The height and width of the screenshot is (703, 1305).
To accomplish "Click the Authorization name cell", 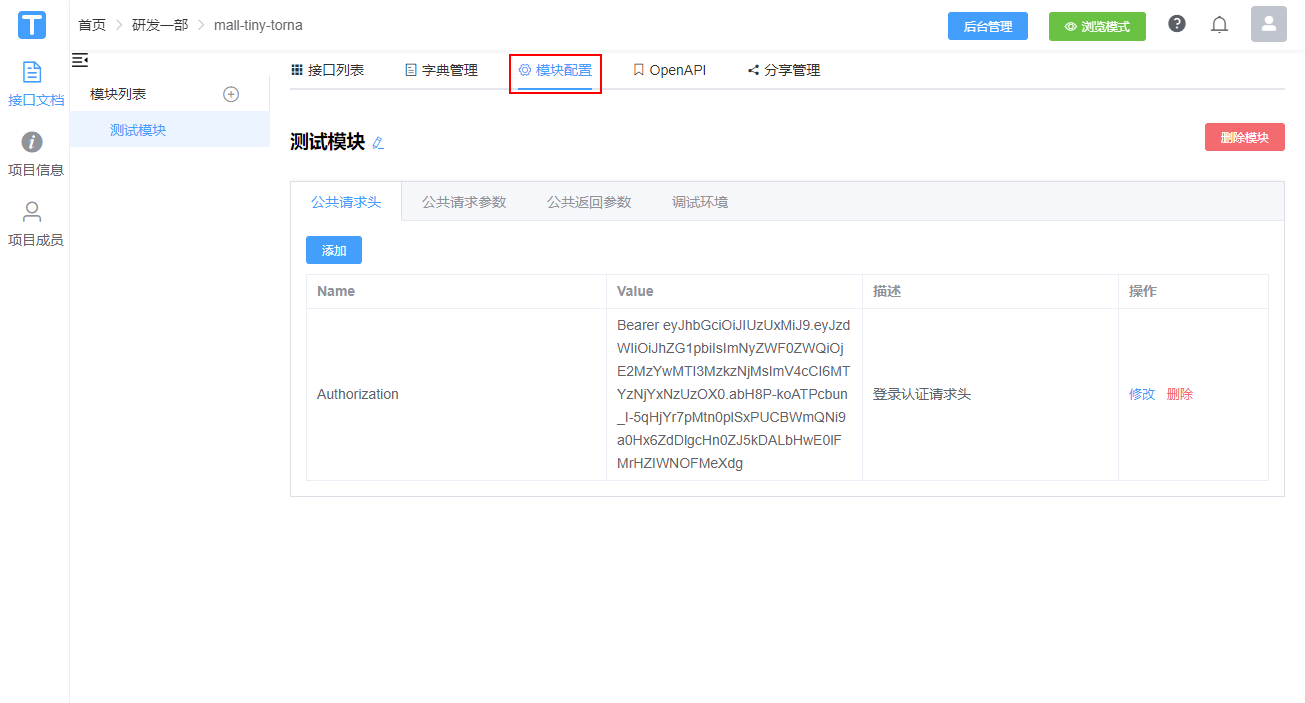I will coord(456,394).
